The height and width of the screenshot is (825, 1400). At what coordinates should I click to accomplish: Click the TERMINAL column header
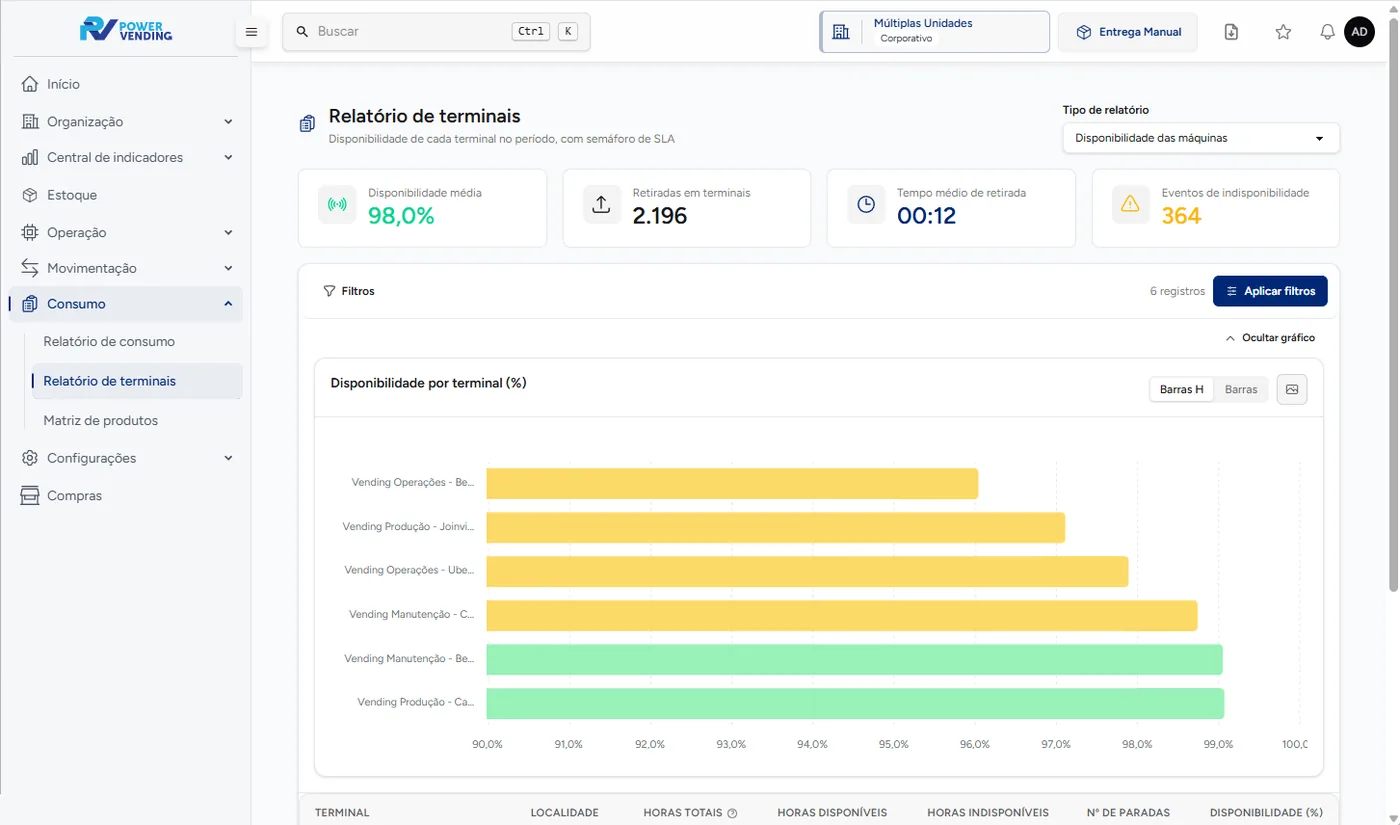(x=342, y=813)
